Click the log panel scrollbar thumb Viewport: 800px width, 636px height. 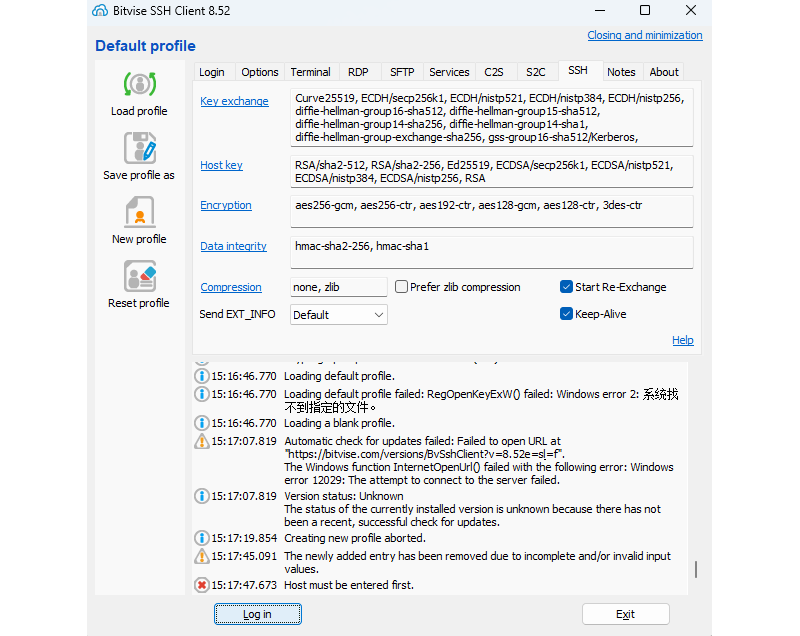click(x=696, y=570)
